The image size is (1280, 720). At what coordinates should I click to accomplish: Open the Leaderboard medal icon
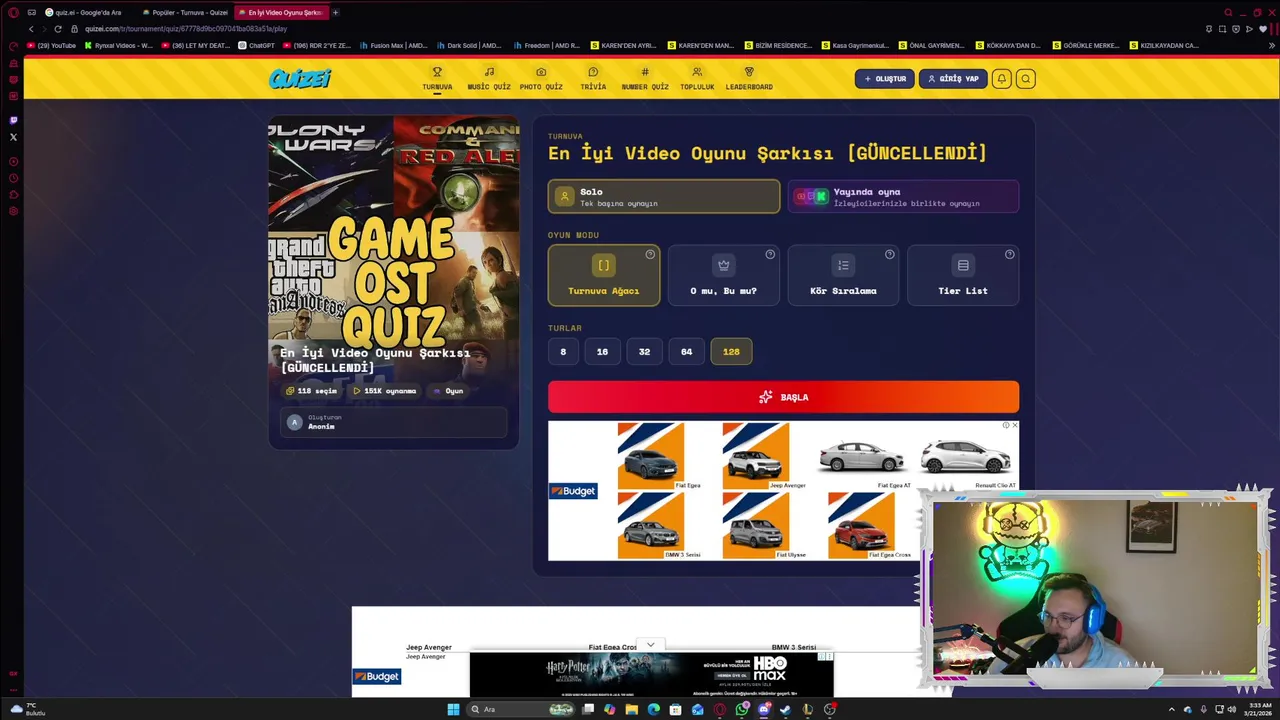click(x=749, y=72)
